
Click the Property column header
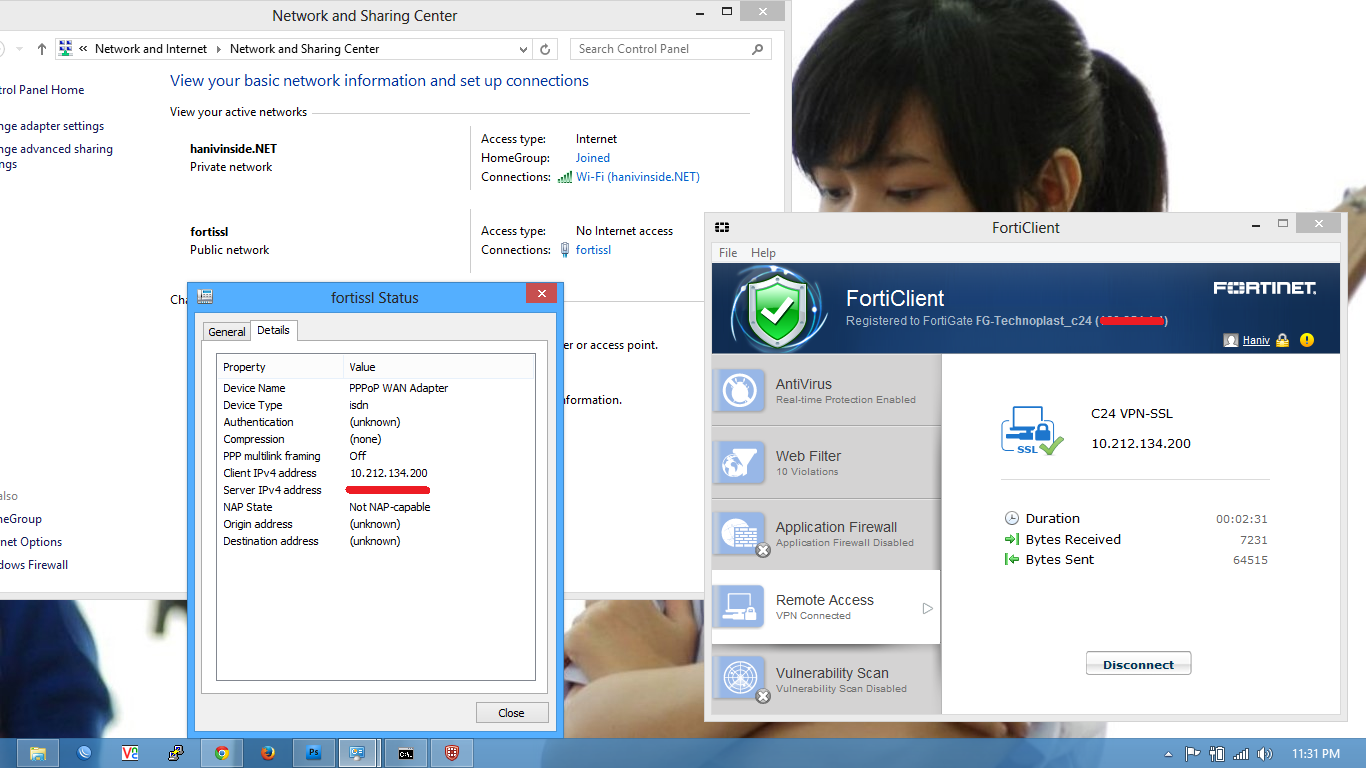(x=280, y=367)
